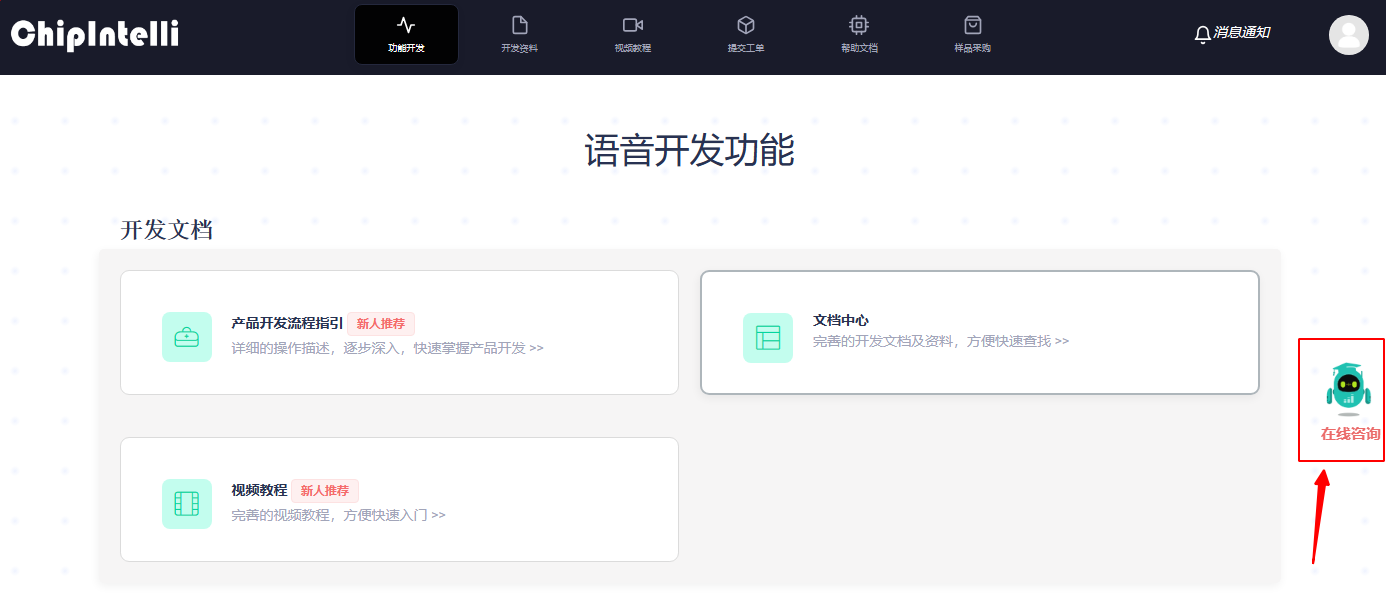Click the 开发文档 section title
This screenshot has height=601, width=1386.
(167, 229)
